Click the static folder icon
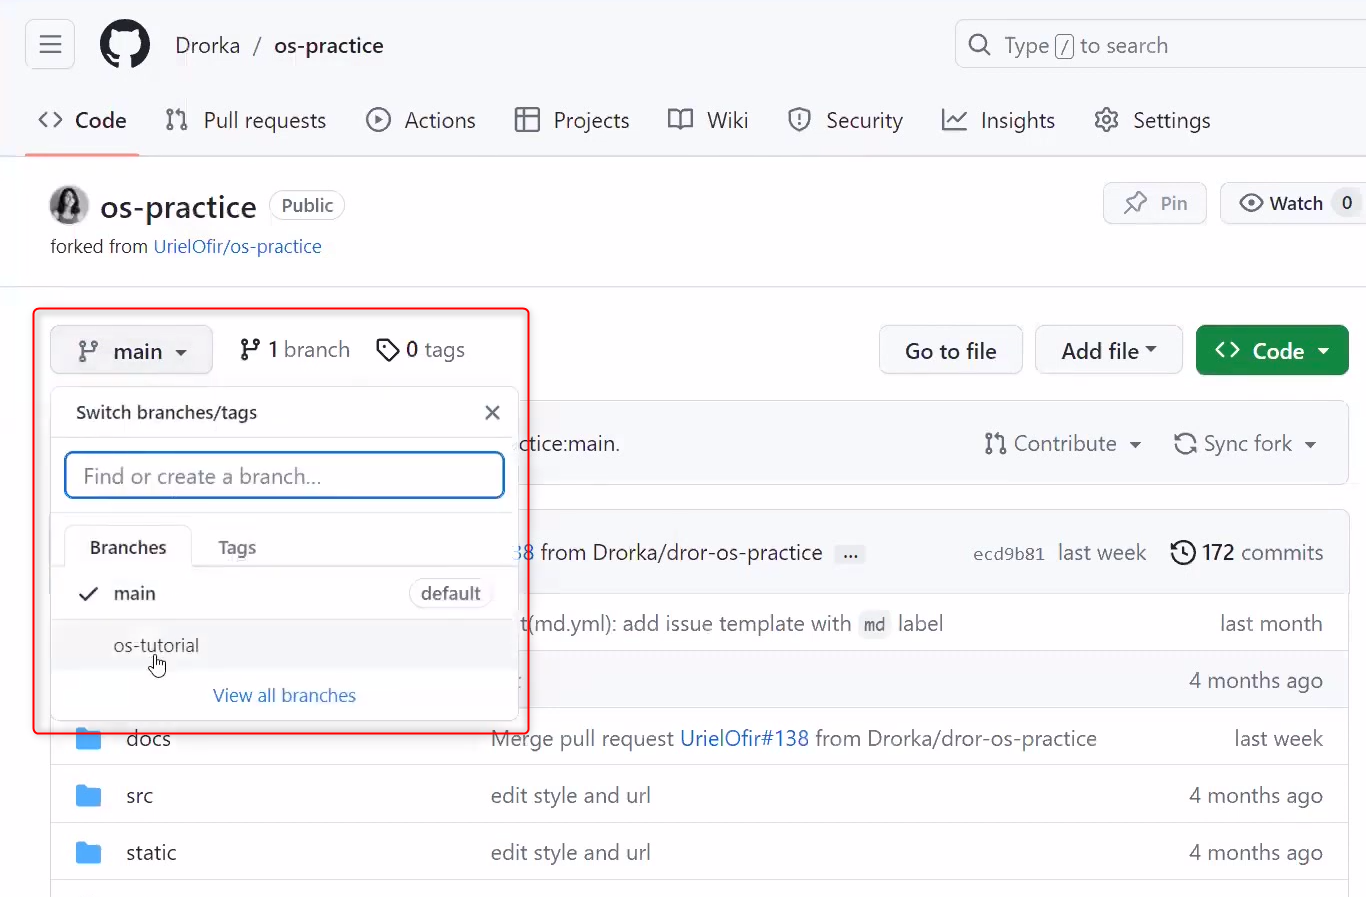The width and height of the screenshot is (1366, 897). click(89, 853)
